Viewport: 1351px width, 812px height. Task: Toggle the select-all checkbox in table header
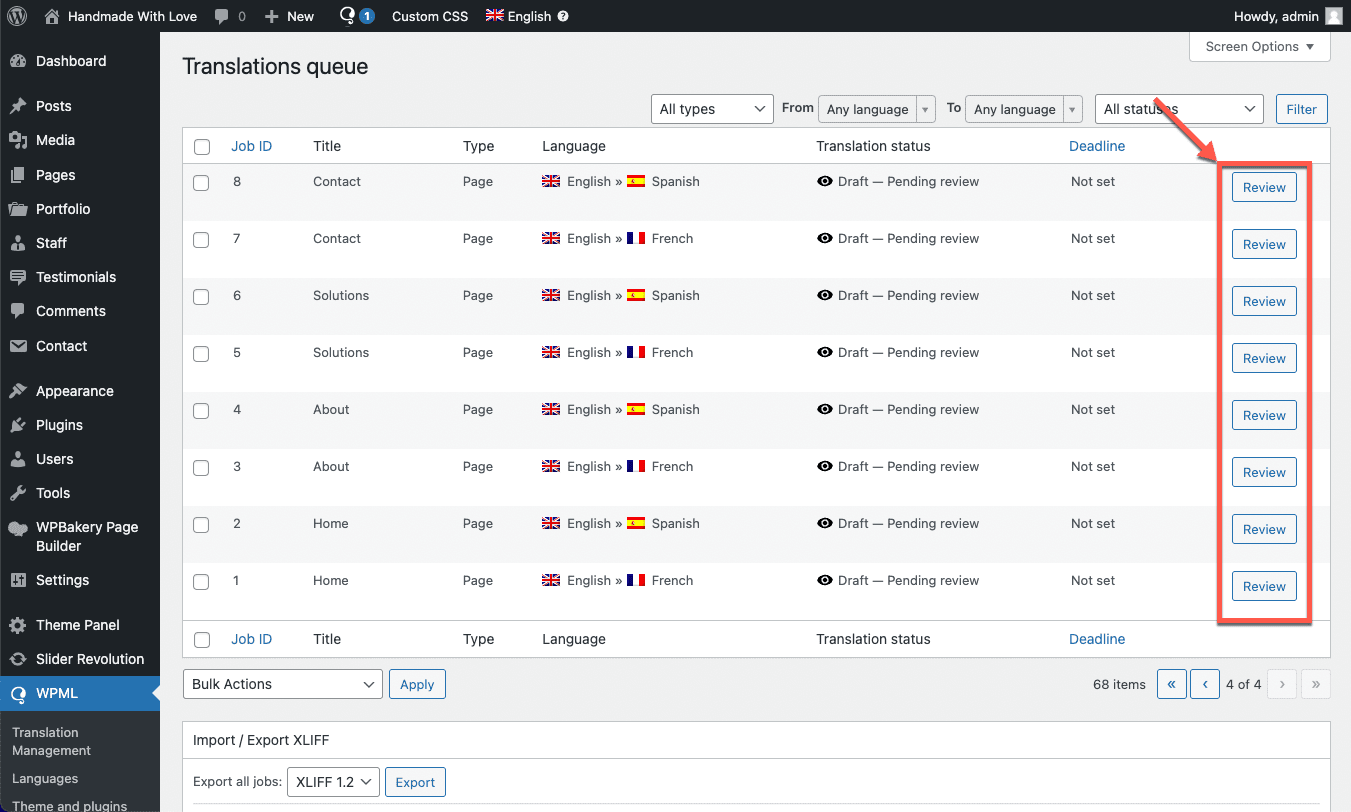pyautogui.click(x=202, y=147)
